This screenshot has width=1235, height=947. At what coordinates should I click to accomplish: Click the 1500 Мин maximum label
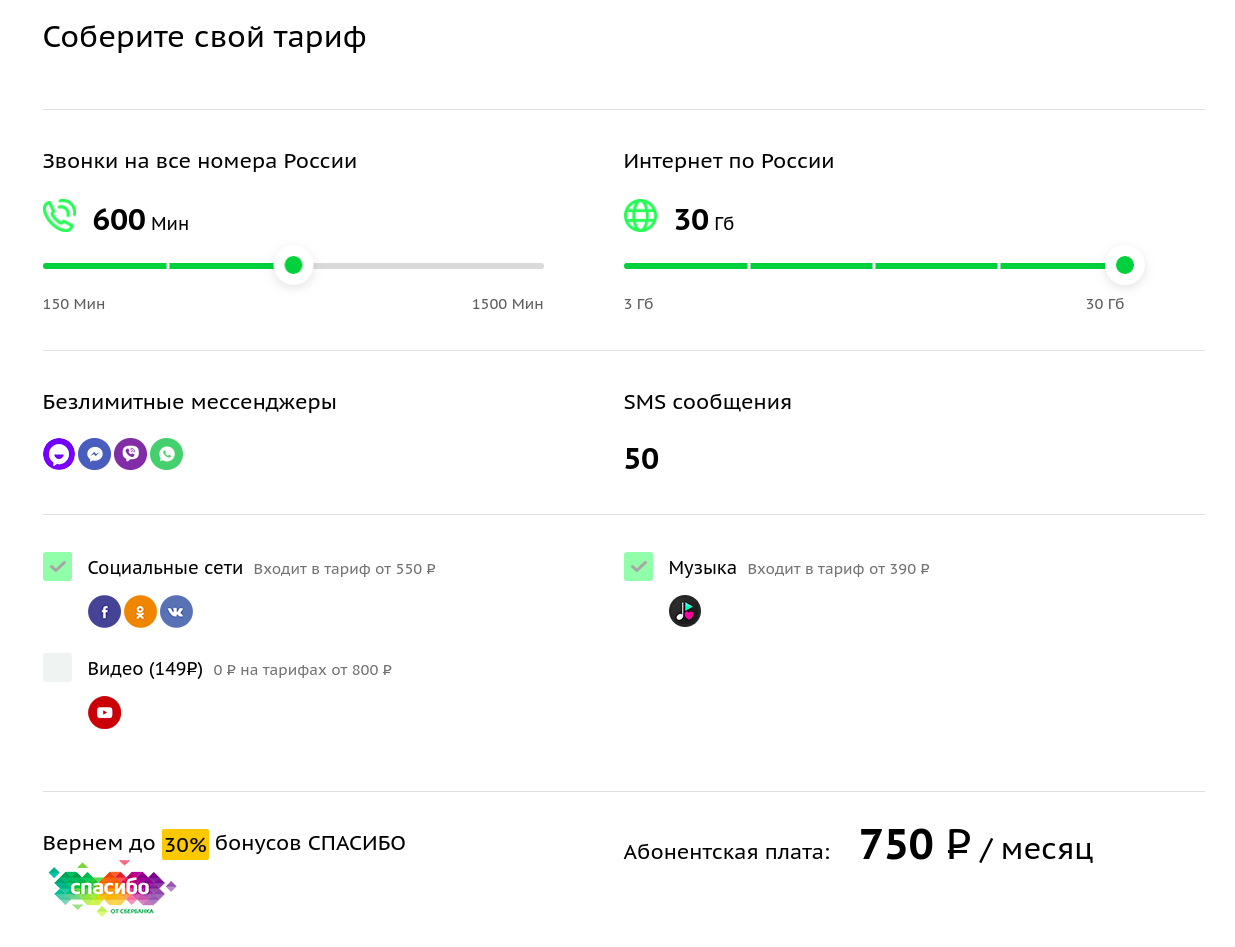point(507,304)
